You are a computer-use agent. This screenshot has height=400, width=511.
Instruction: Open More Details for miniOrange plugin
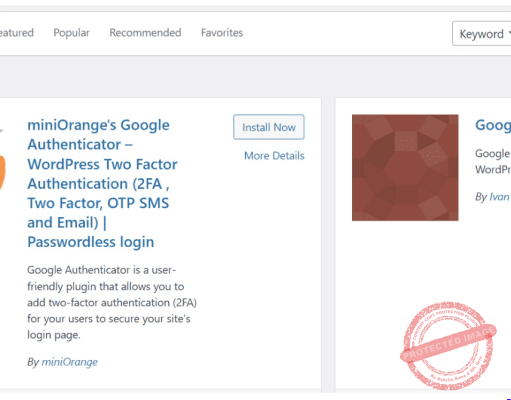(x=274, y=156)
